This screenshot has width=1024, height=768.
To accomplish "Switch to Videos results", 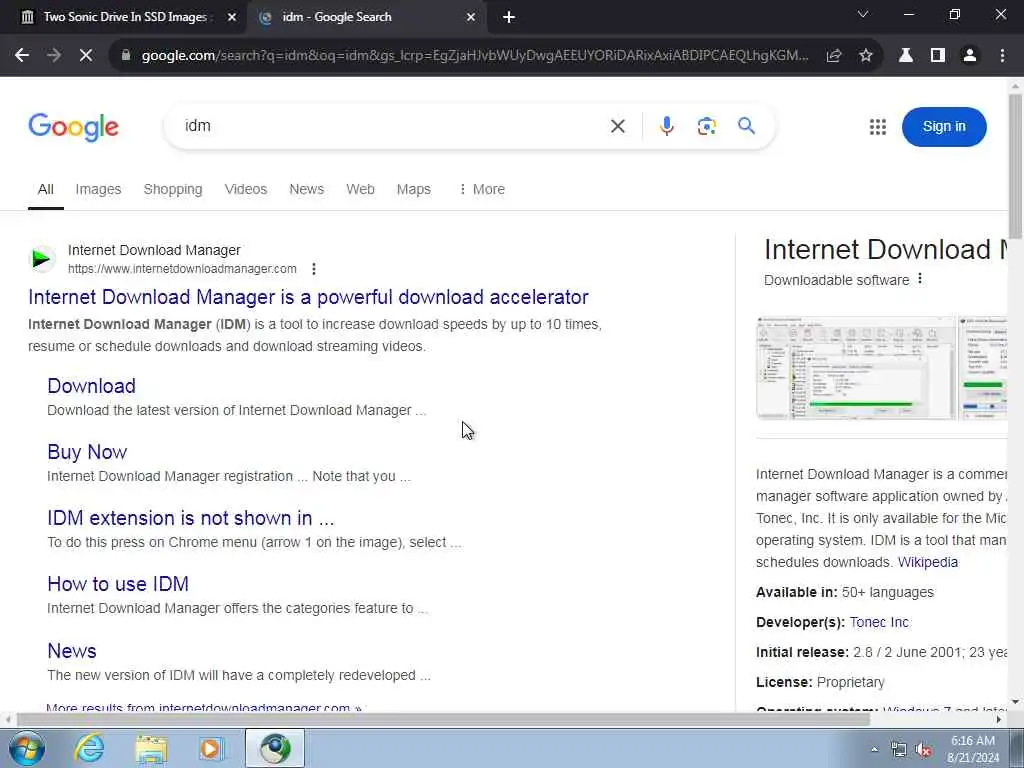I will pyautogui.click(x=246, y=189).
